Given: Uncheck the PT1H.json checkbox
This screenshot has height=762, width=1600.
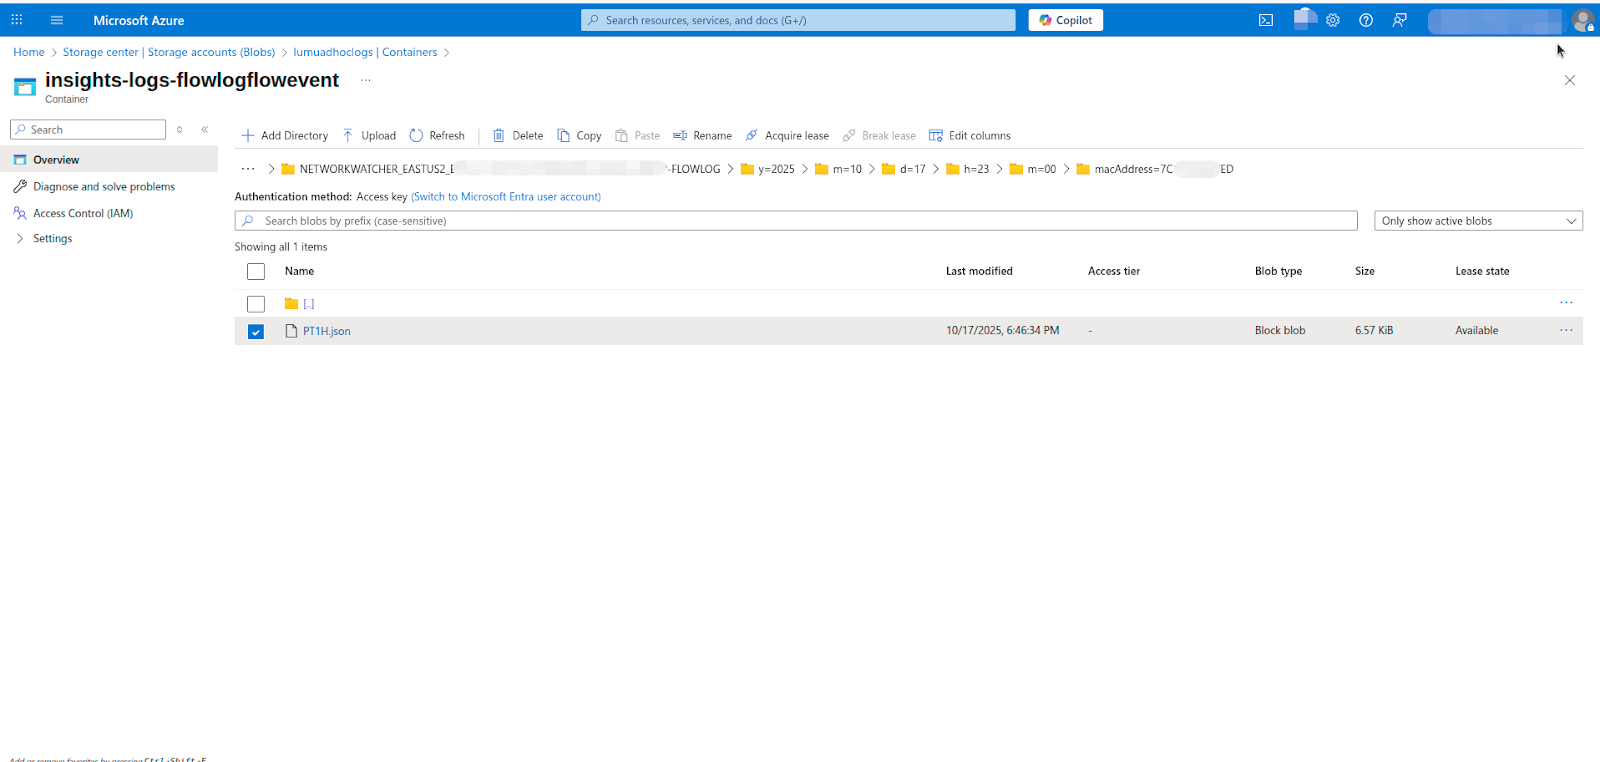Looking at the screenshot, I should 256,332.
